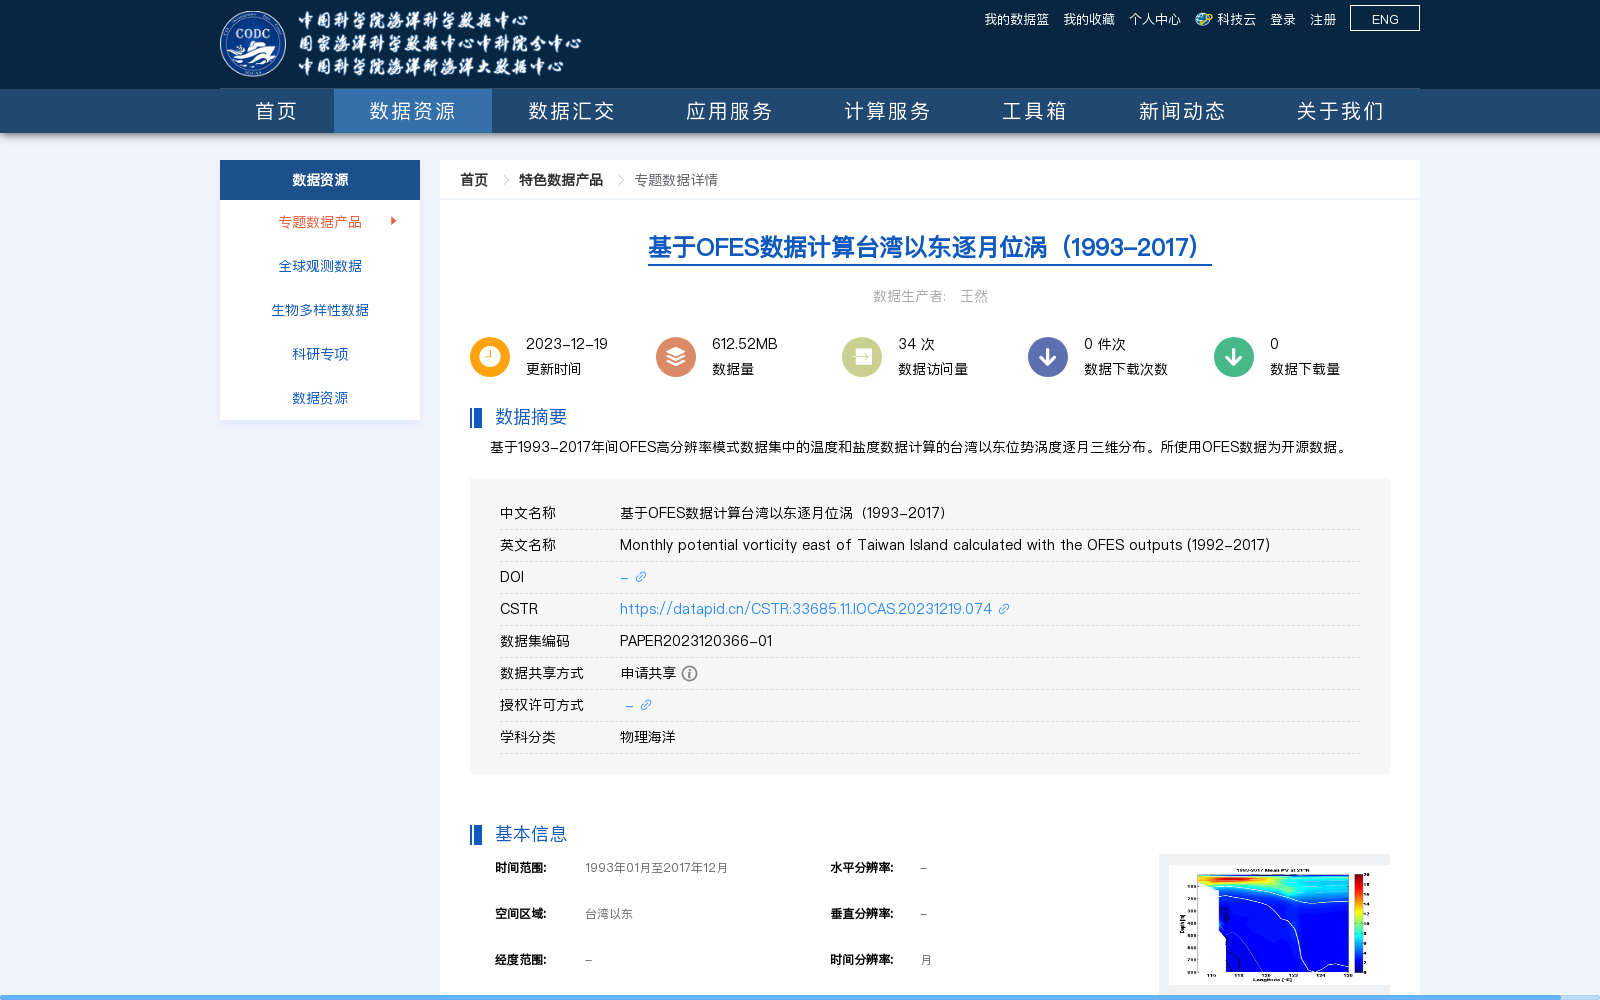Open the 新闻动态 navigation tab
This screenshot has width=1600, height=1000.
[1182, 111]
